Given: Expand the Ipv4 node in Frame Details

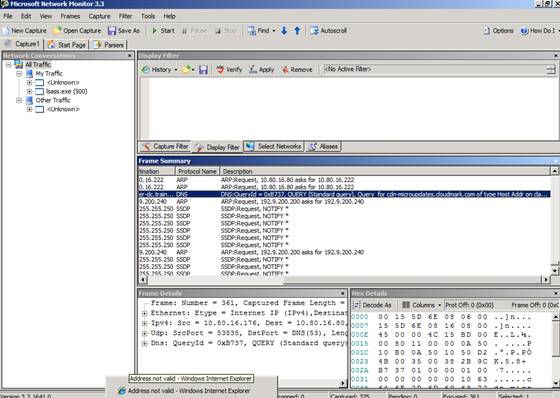Looking at the screenshot, I should (x=144, y=324).
